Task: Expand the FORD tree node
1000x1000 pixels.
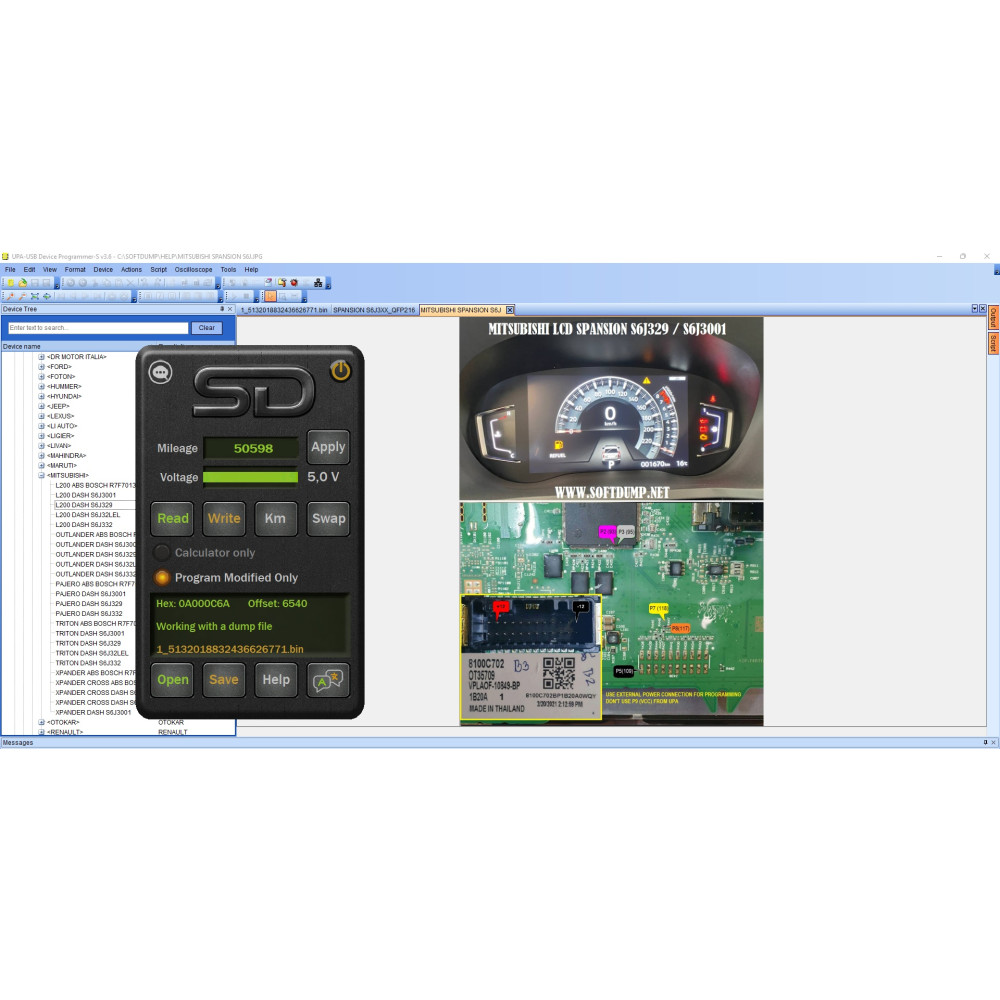Action: (x=41, y=367)
